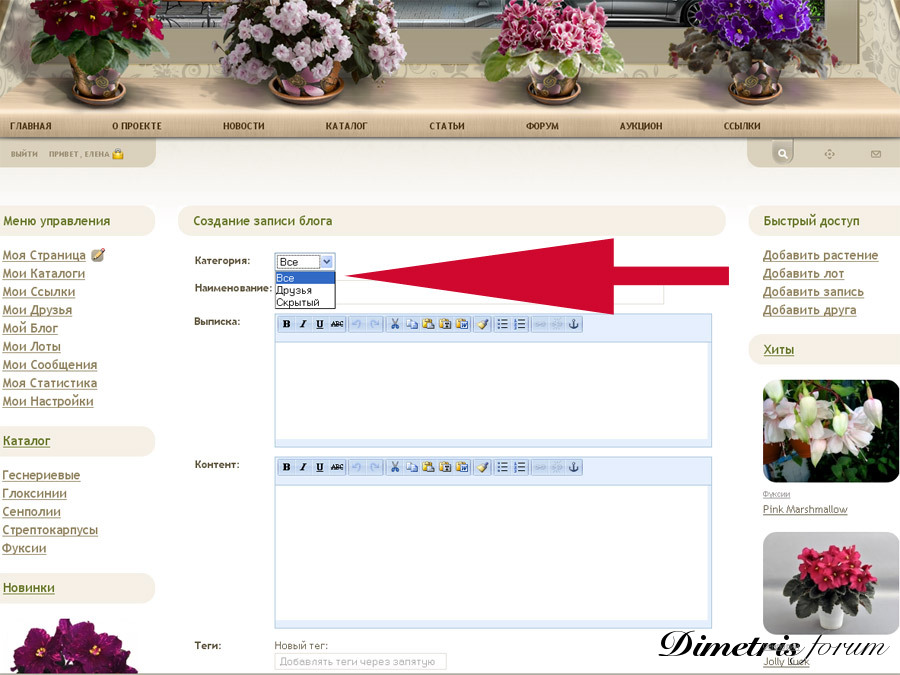
Task: Click Bold in the Выписка editor toolbar
Action: coord(286,324)
